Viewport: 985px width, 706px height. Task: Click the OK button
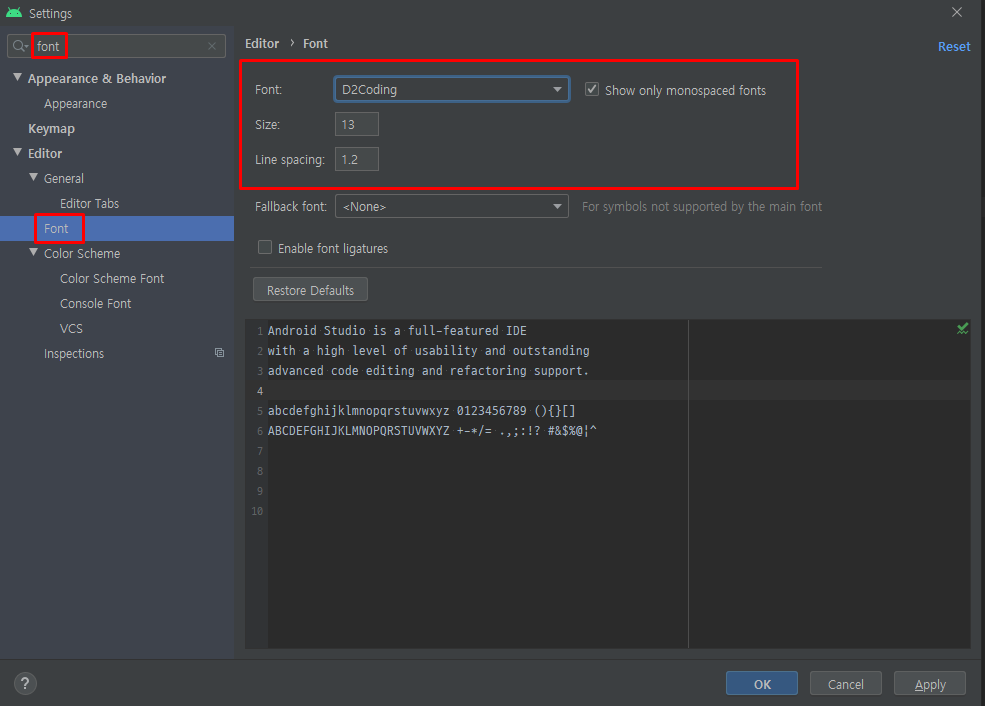tap(762, 683)
